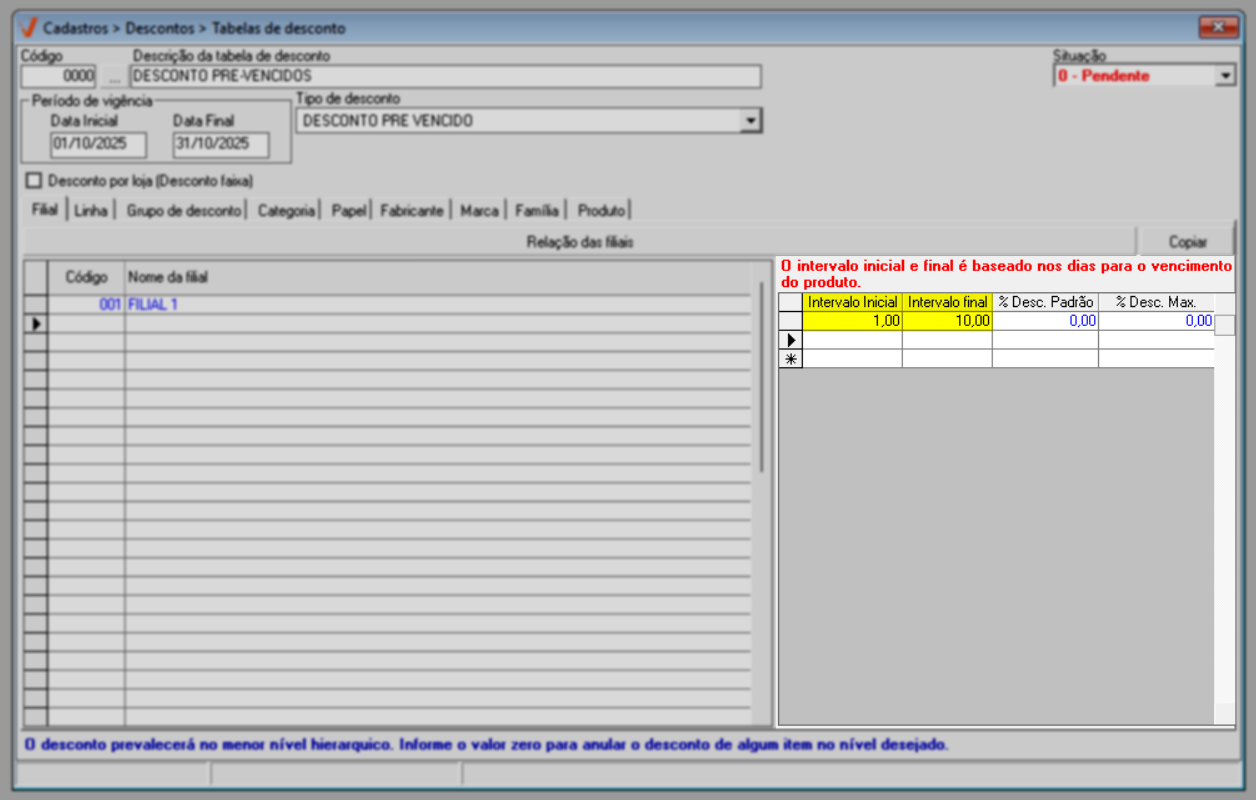Open the Situação dropdown
This screenshot has width=1256, height=800.
(x=1226, y=76)
